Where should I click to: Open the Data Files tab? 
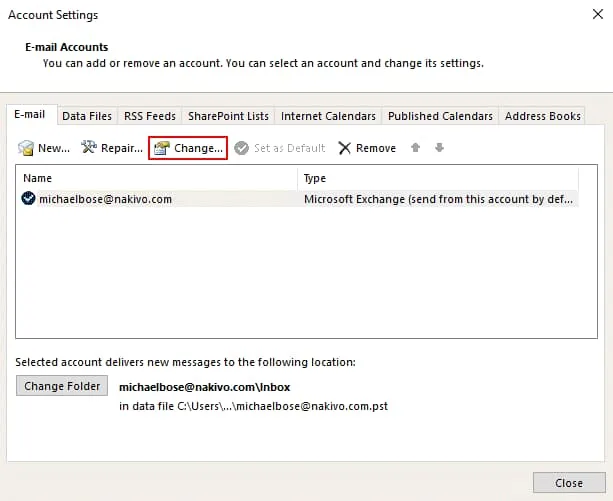(87, 116)
